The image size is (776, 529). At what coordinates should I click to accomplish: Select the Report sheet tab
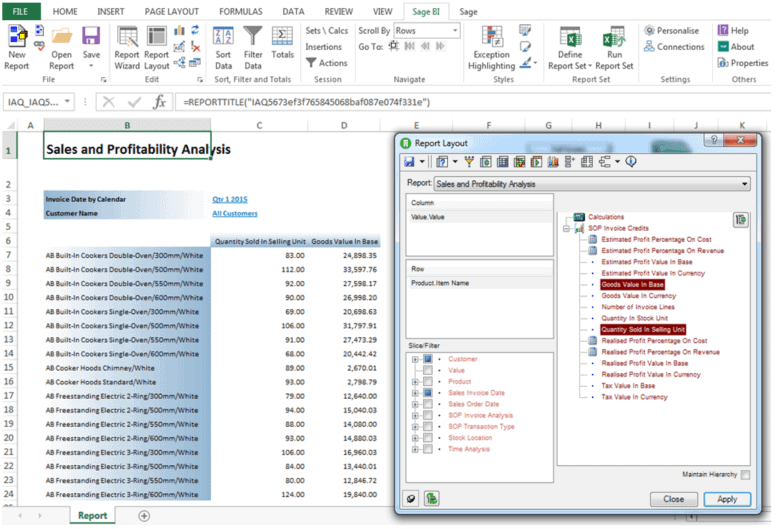93,516
